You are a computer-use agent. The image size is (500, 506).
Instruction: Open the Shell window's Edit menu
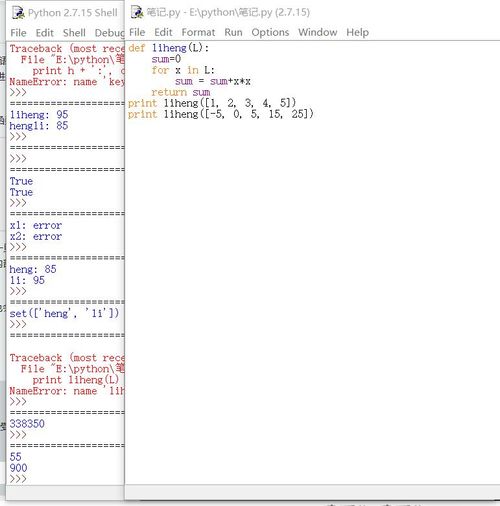click(x=45, y=33)
